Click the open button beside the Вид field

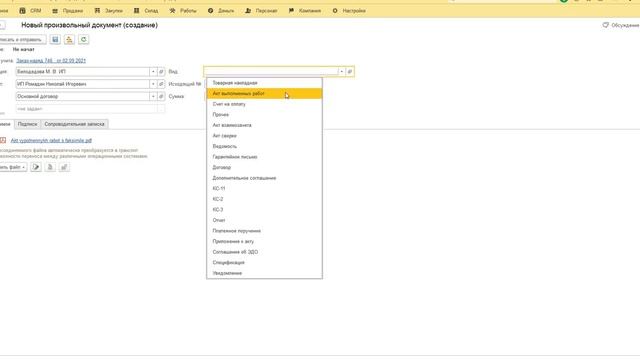350,72
